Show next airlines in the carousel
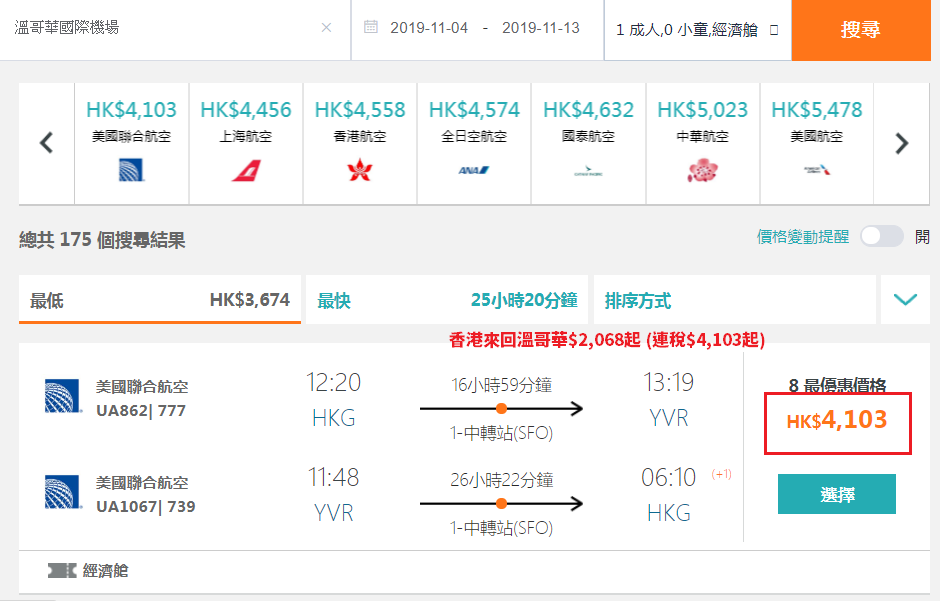Screen dimensions: 940x601 pyautogui.click(x=902, y=143)
